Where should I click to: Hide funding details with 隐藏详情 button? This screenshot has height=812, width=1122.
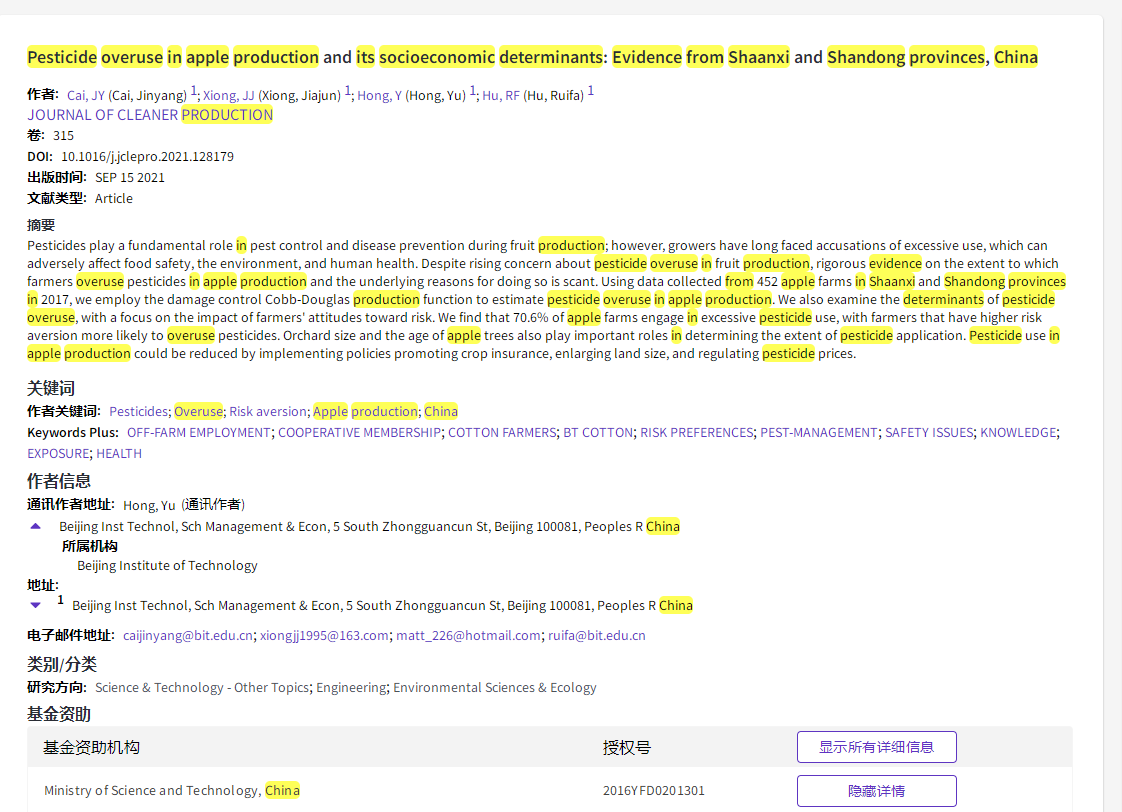(x=876, y=790)
